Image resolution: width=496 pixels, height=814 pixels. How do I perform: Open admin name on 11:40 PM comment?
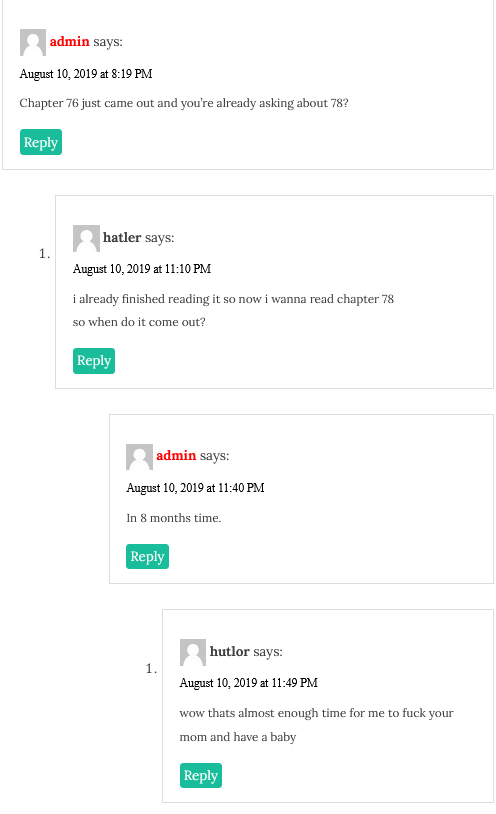tap(176, 456)
